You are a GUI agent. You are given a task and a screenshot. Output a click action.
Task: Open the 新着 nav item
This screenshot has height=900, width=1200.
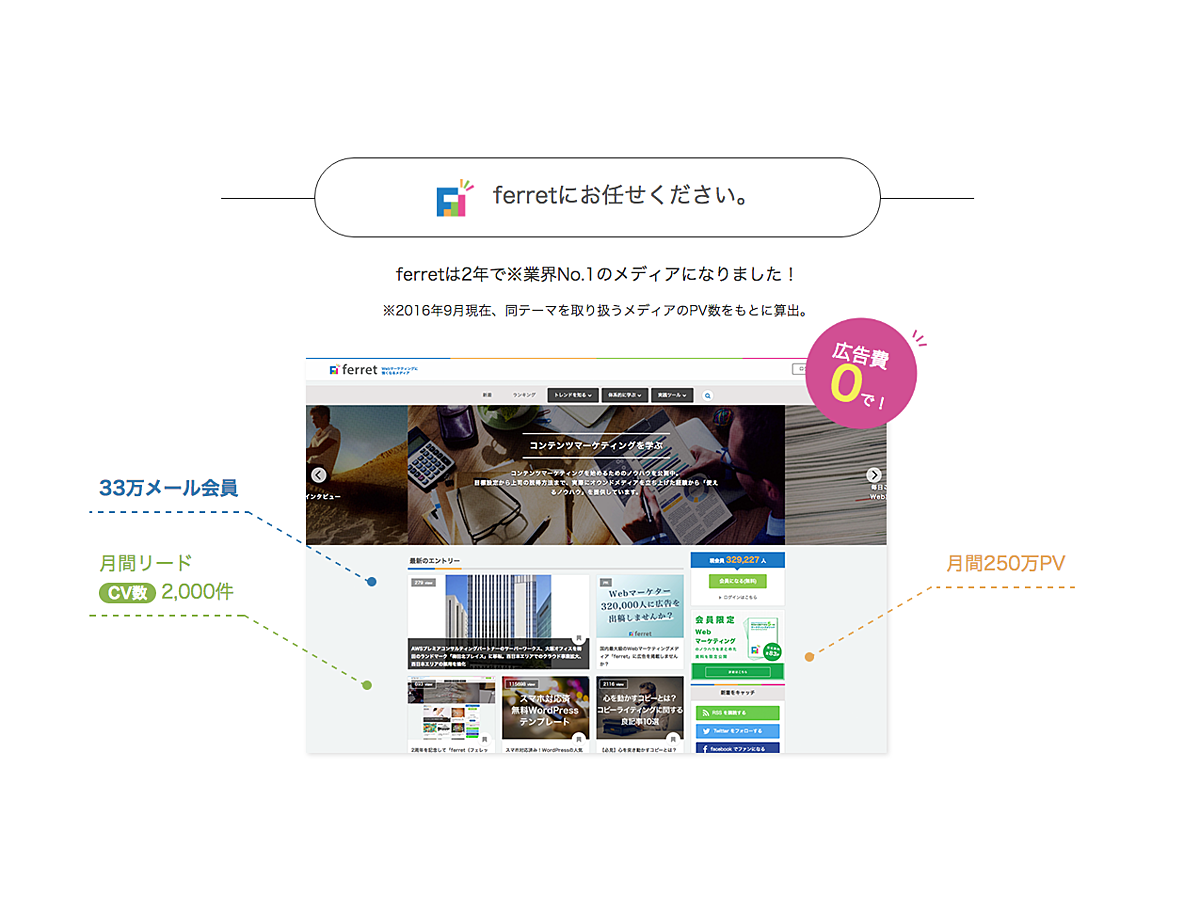[487, 395]
